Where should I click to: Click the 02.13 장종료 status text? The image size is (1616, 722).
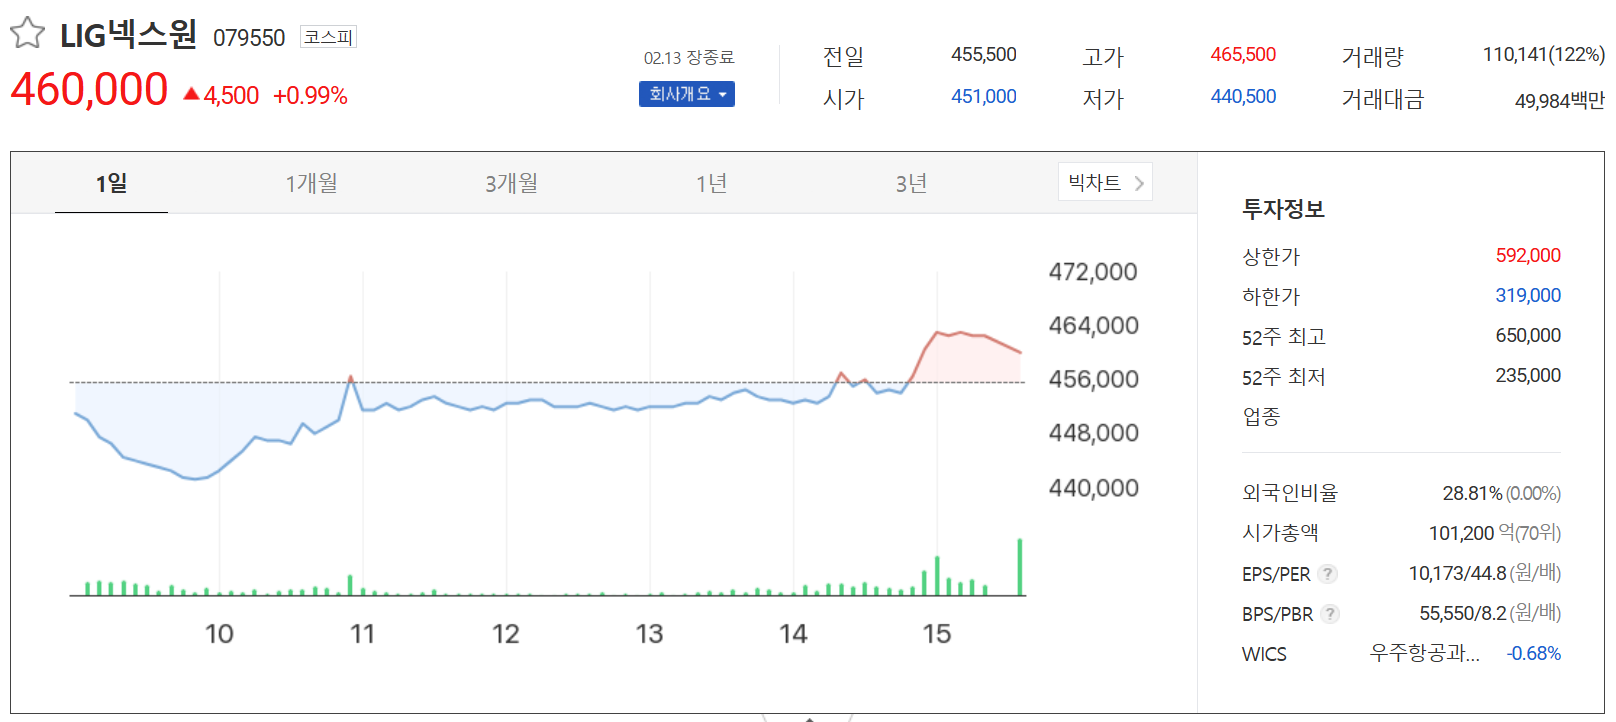pyautogui.click(x=689, y=58)
